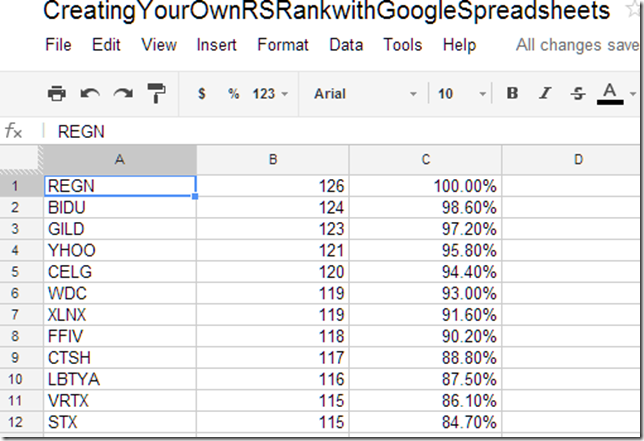Viewport: 644px width, 441px height.
Task: Select cell containing REGN
Action: [120, 186]
